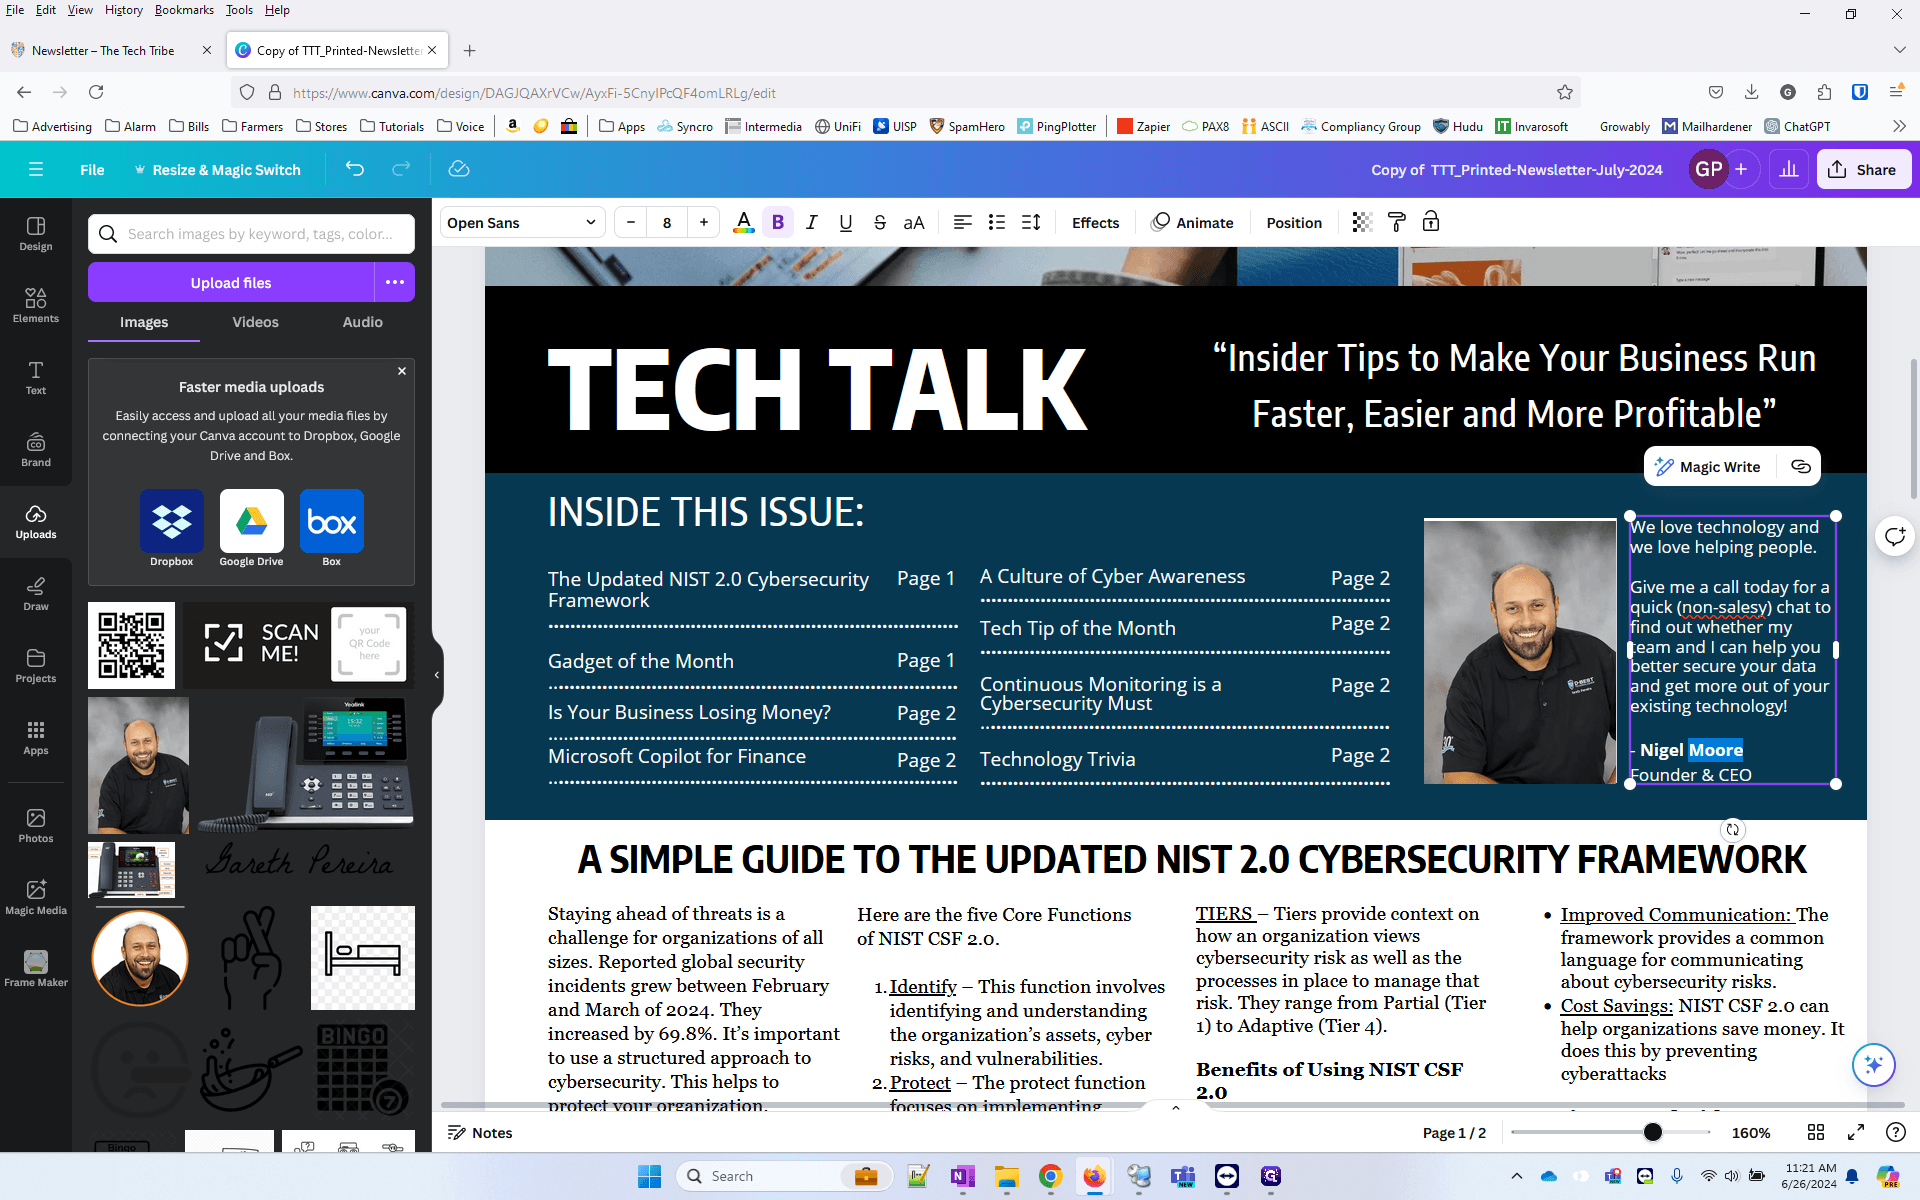1920x1200 pixels.
Task: Switch to the Videos tab
Action: (x=255, y=322)
